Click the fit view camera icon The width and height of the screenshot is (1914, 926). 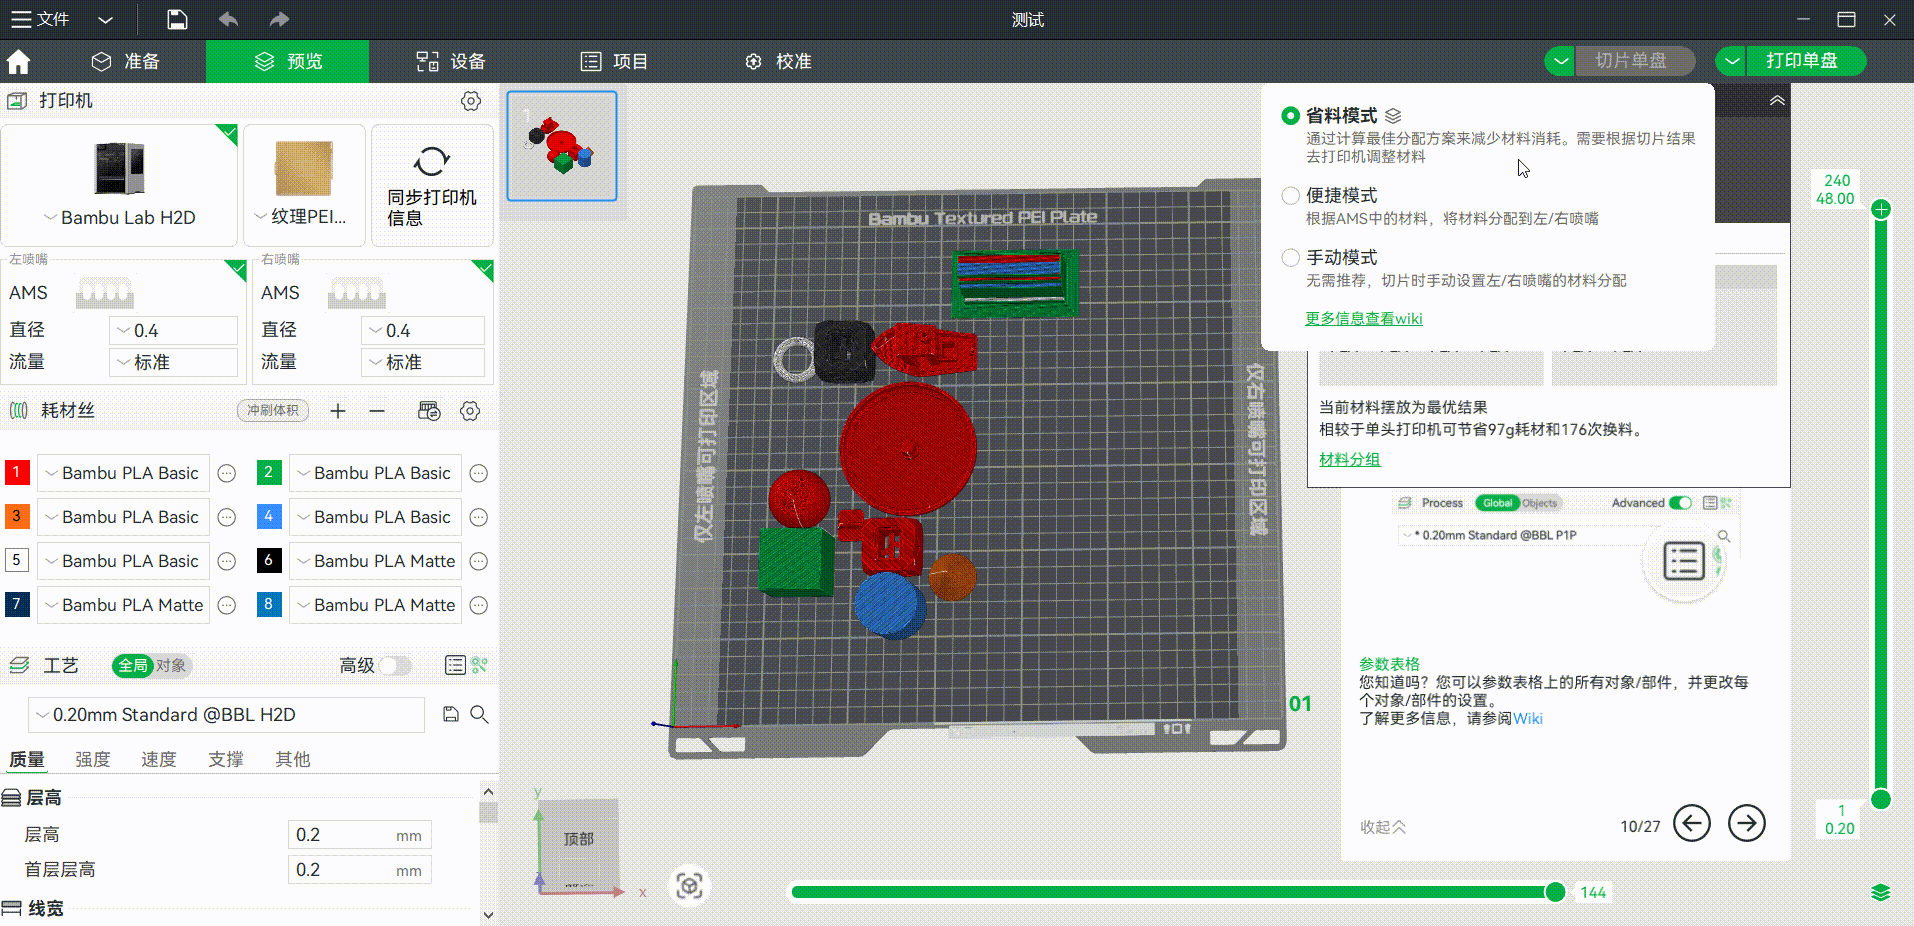(690, 886)
